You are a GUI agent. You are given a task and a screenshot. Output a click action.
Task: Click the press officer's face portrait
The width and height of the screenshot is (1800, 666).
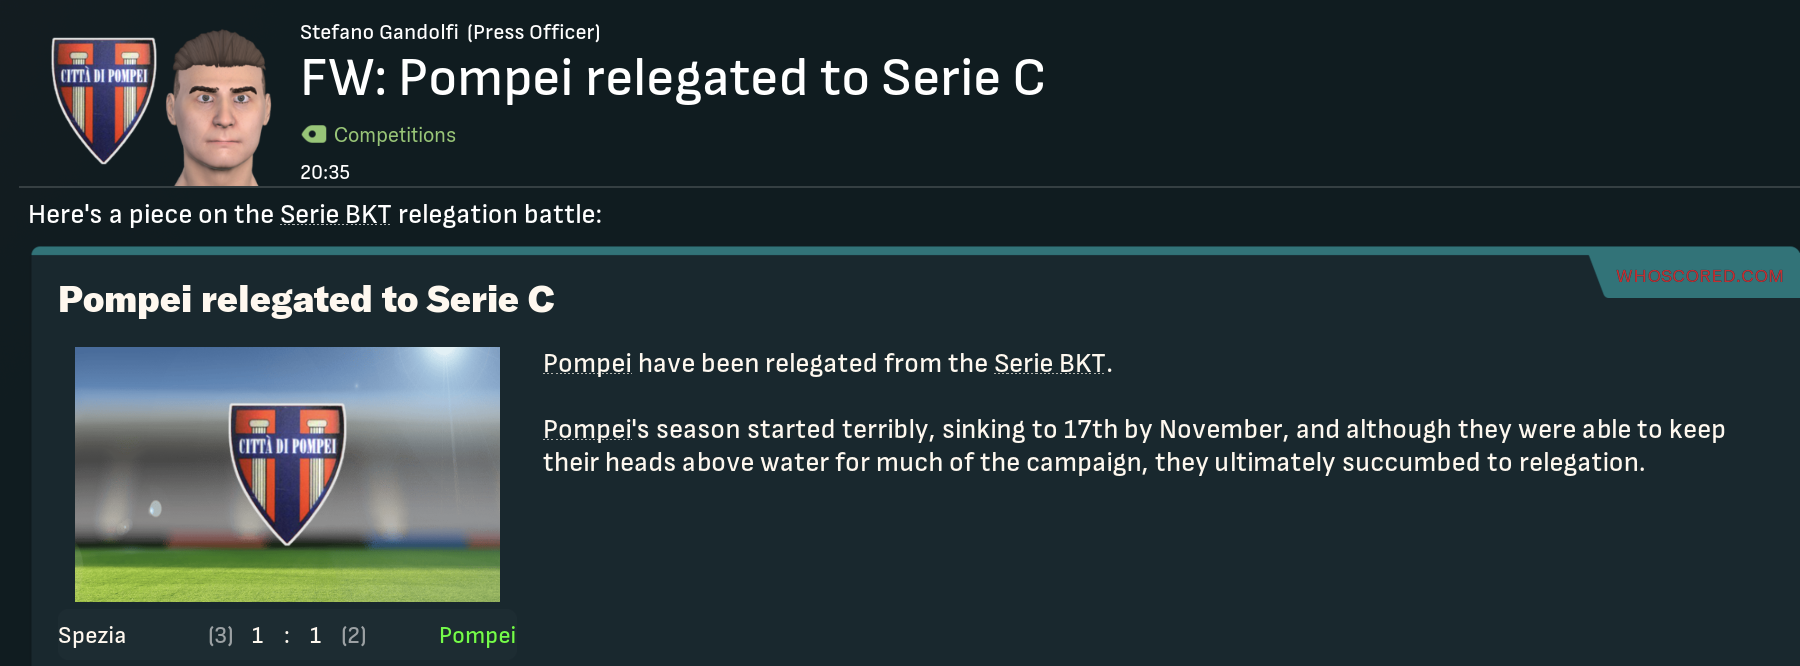(x=219, y=108)
